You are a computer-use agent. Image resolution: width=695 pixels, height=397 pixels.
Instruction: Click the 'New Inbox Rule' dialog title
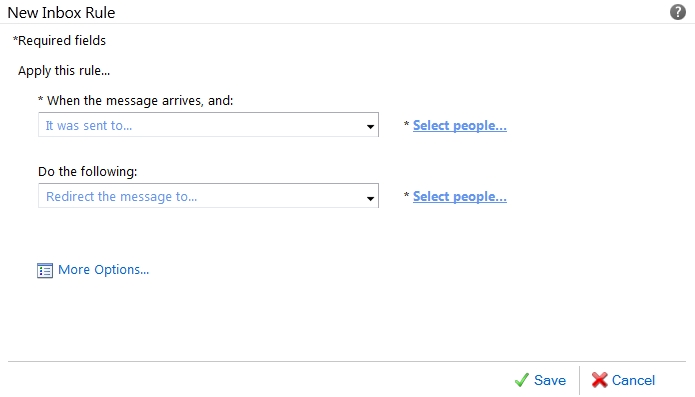pyautogui.click(x=61, y=13)
